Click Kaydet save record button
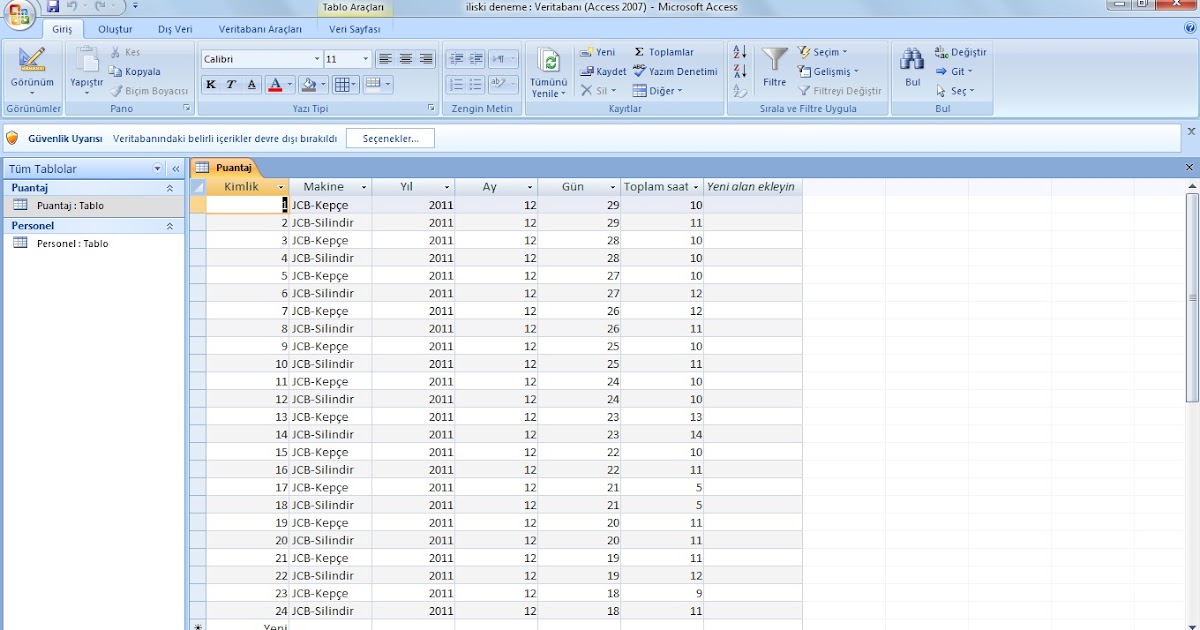The width and height of the screenshot is (1200, 630). click(x=603, y=71)
